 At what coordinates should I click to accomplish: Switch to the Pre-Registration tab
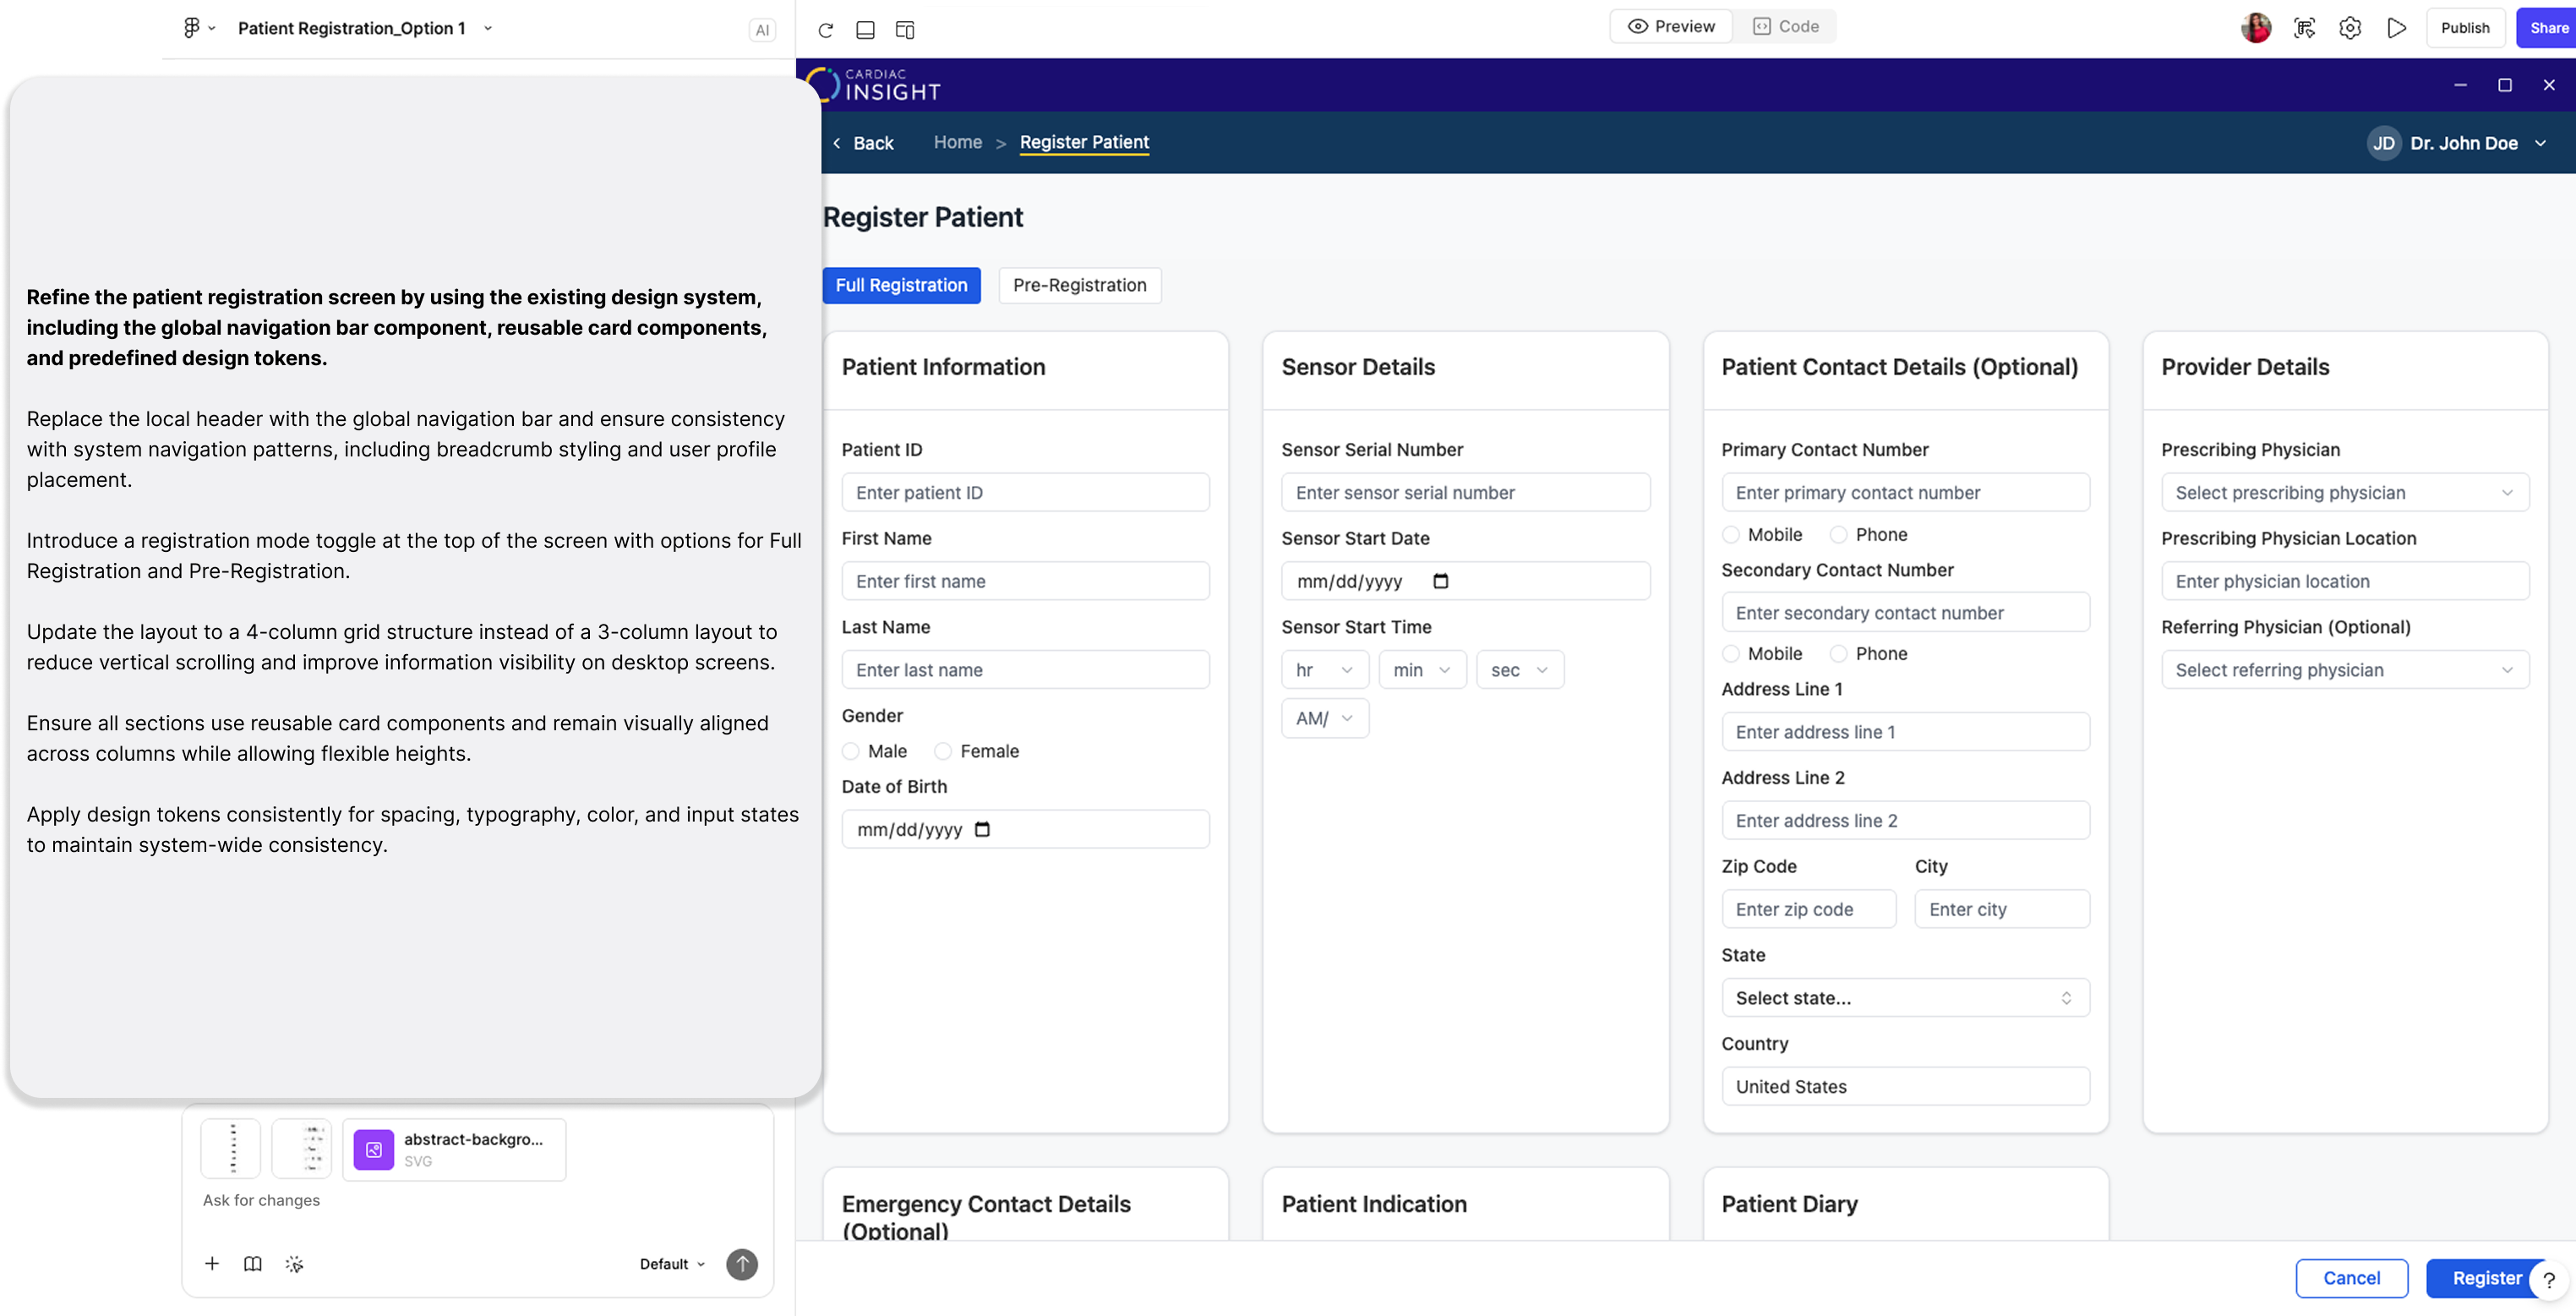pyautogui.click(x=1079, y=285)
